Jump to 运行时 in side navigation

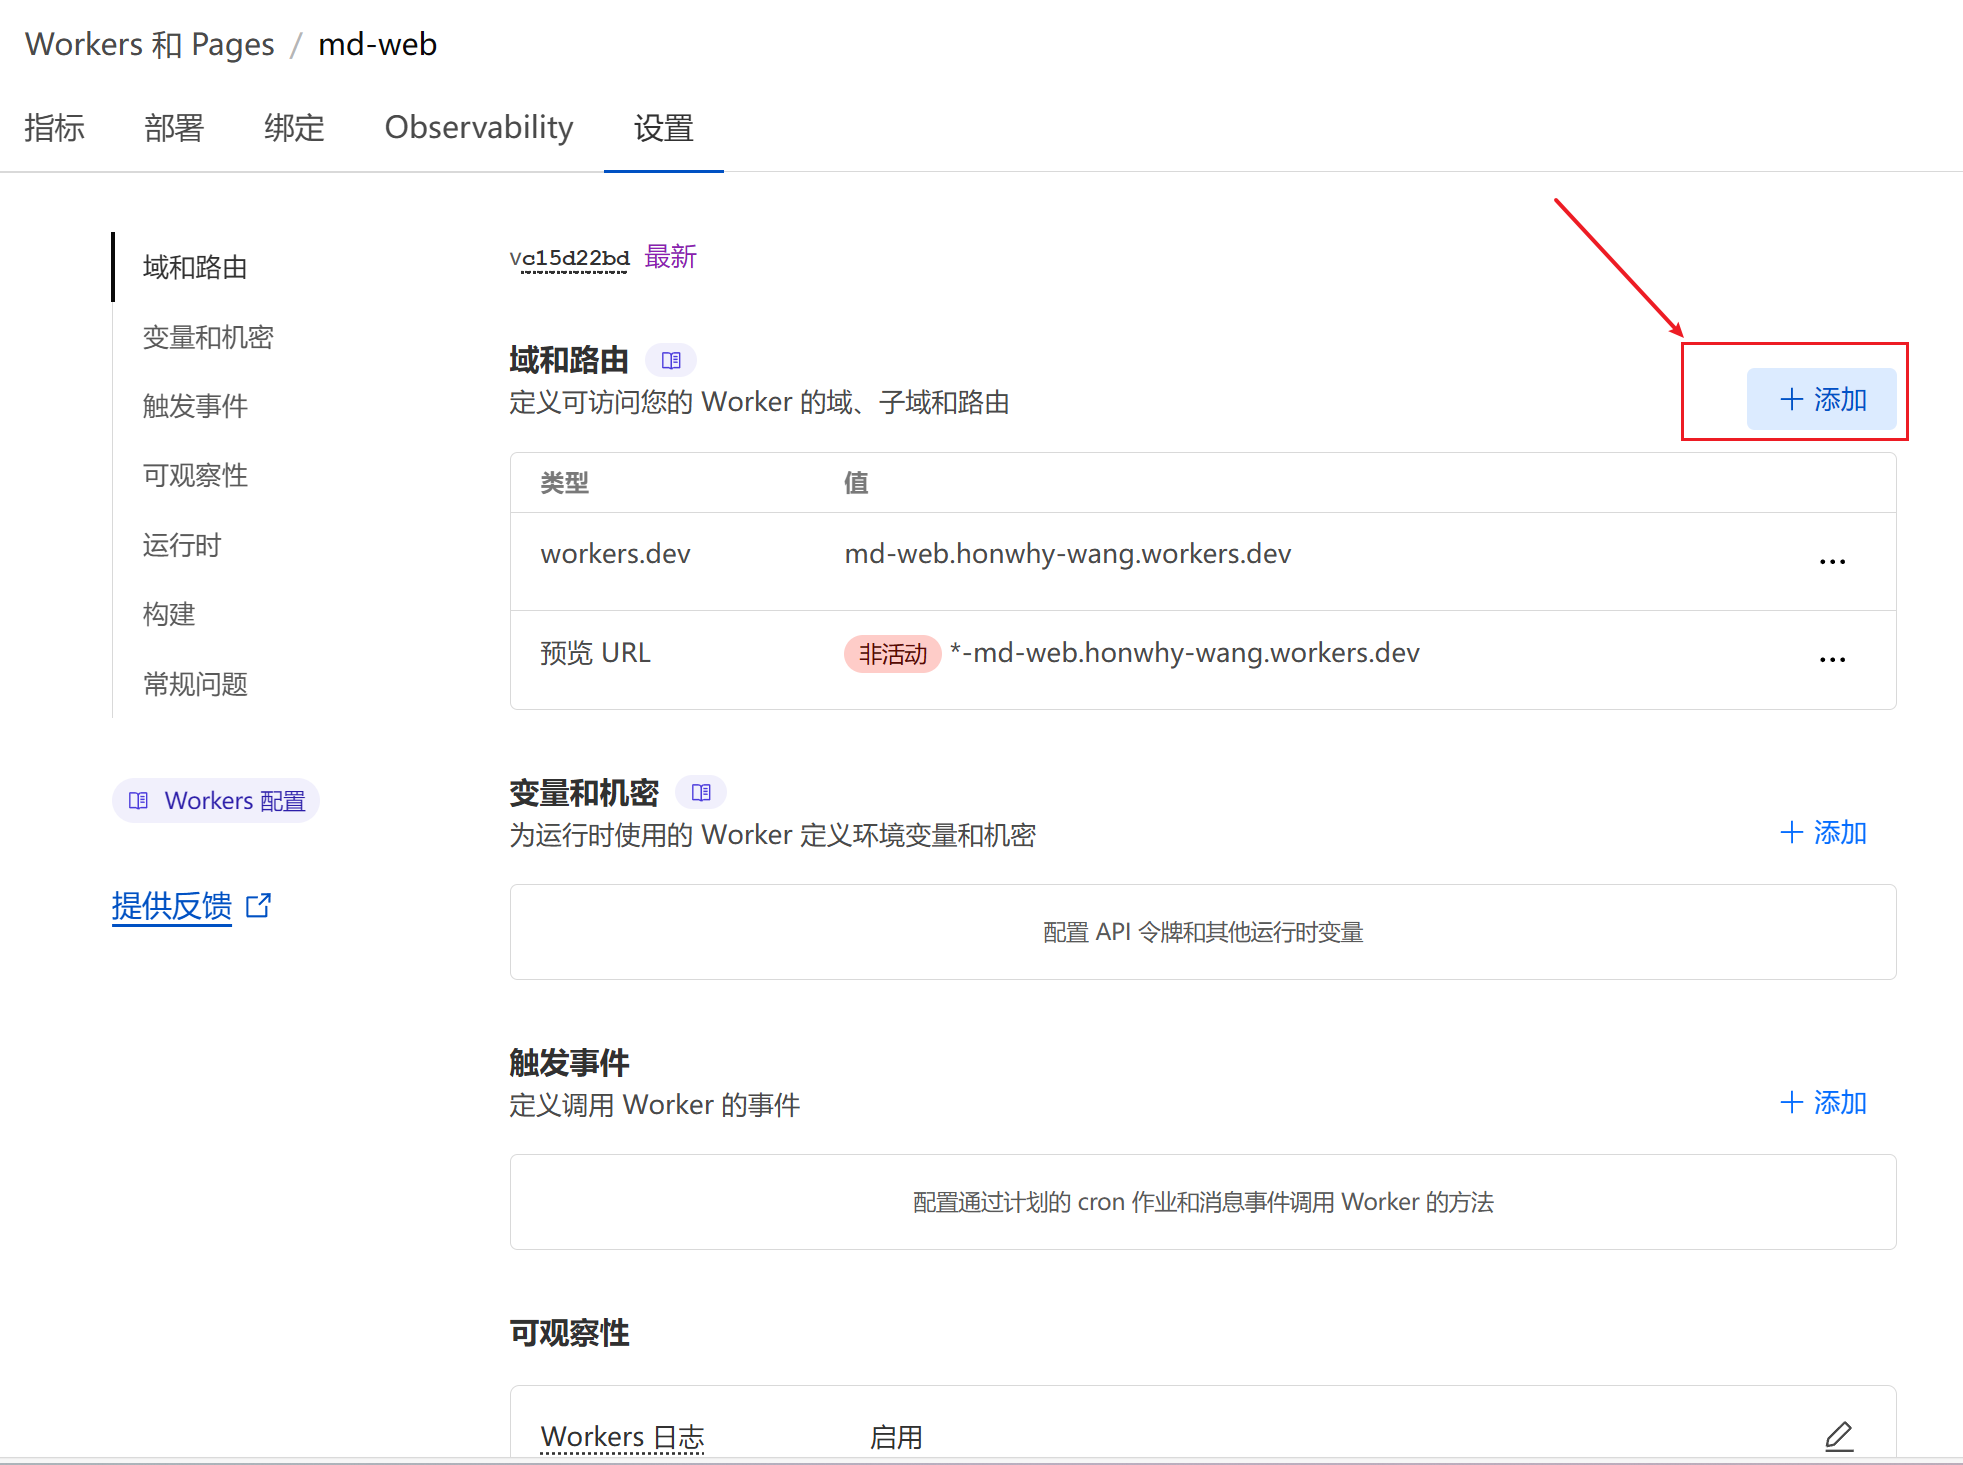[181, 545]
